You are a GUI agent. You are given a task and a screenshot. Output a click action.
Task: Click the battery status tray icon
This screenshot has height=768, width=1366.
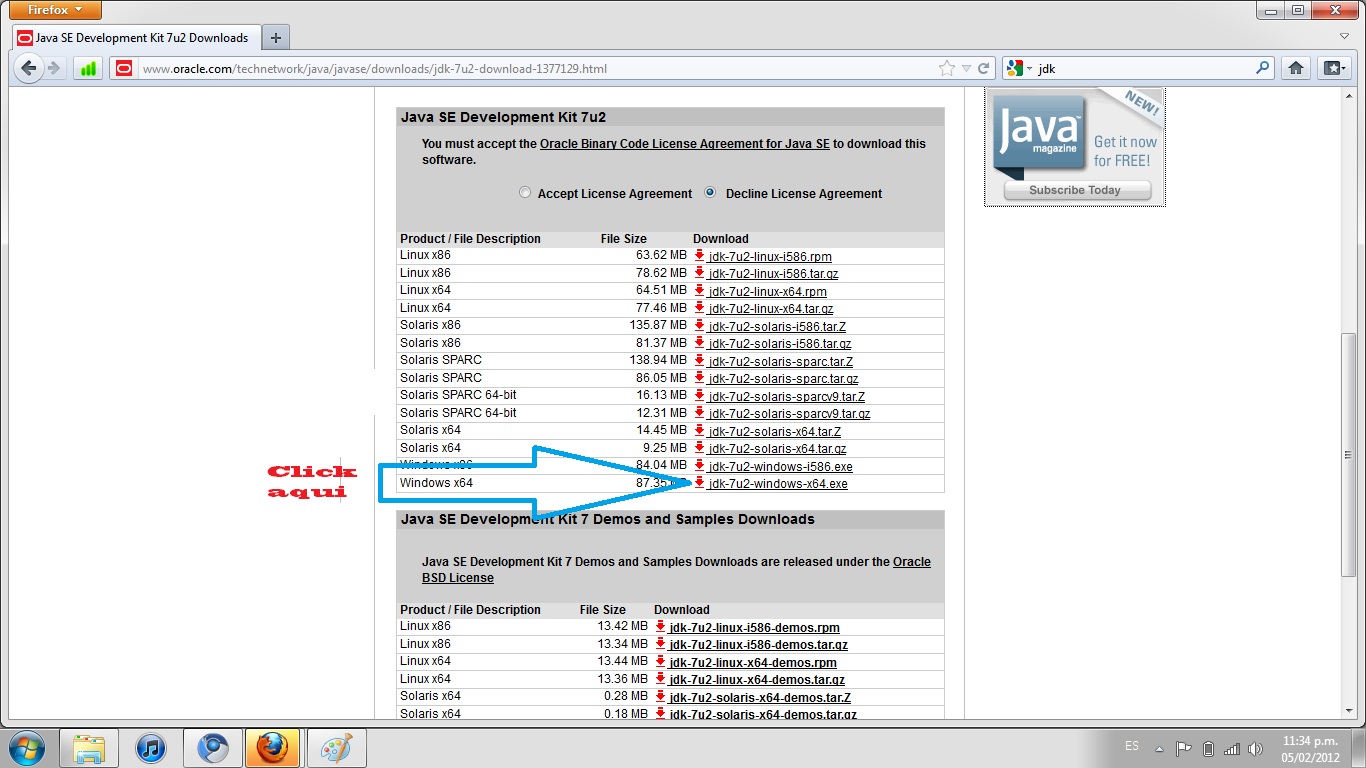pos(1208,748)
